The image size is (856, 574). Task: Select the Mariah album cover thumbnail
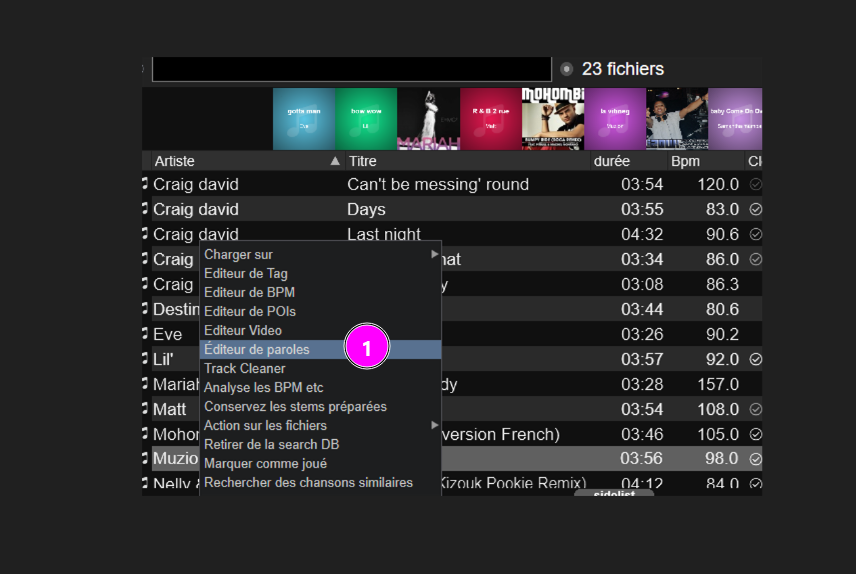[x=428, y=119]
